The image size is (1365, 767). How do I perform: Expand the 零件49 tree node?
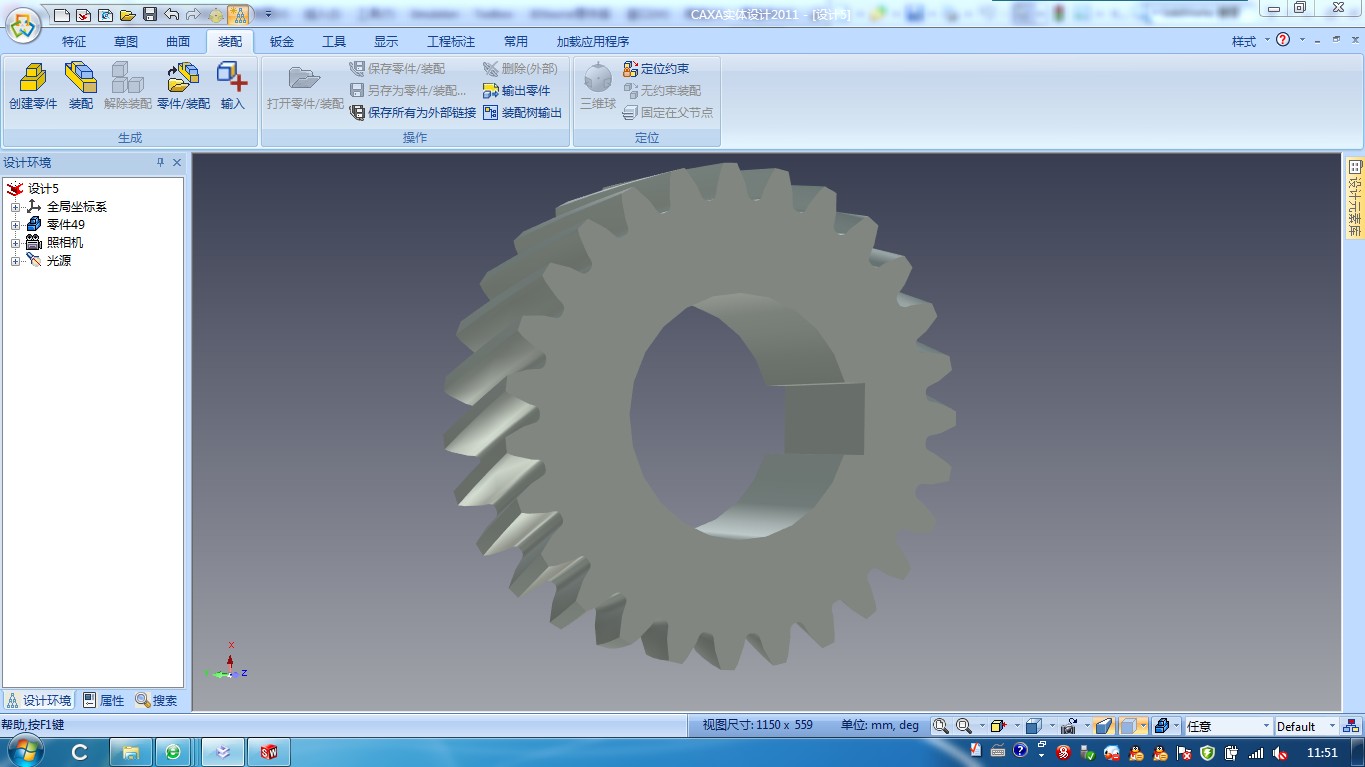point(16,225)
